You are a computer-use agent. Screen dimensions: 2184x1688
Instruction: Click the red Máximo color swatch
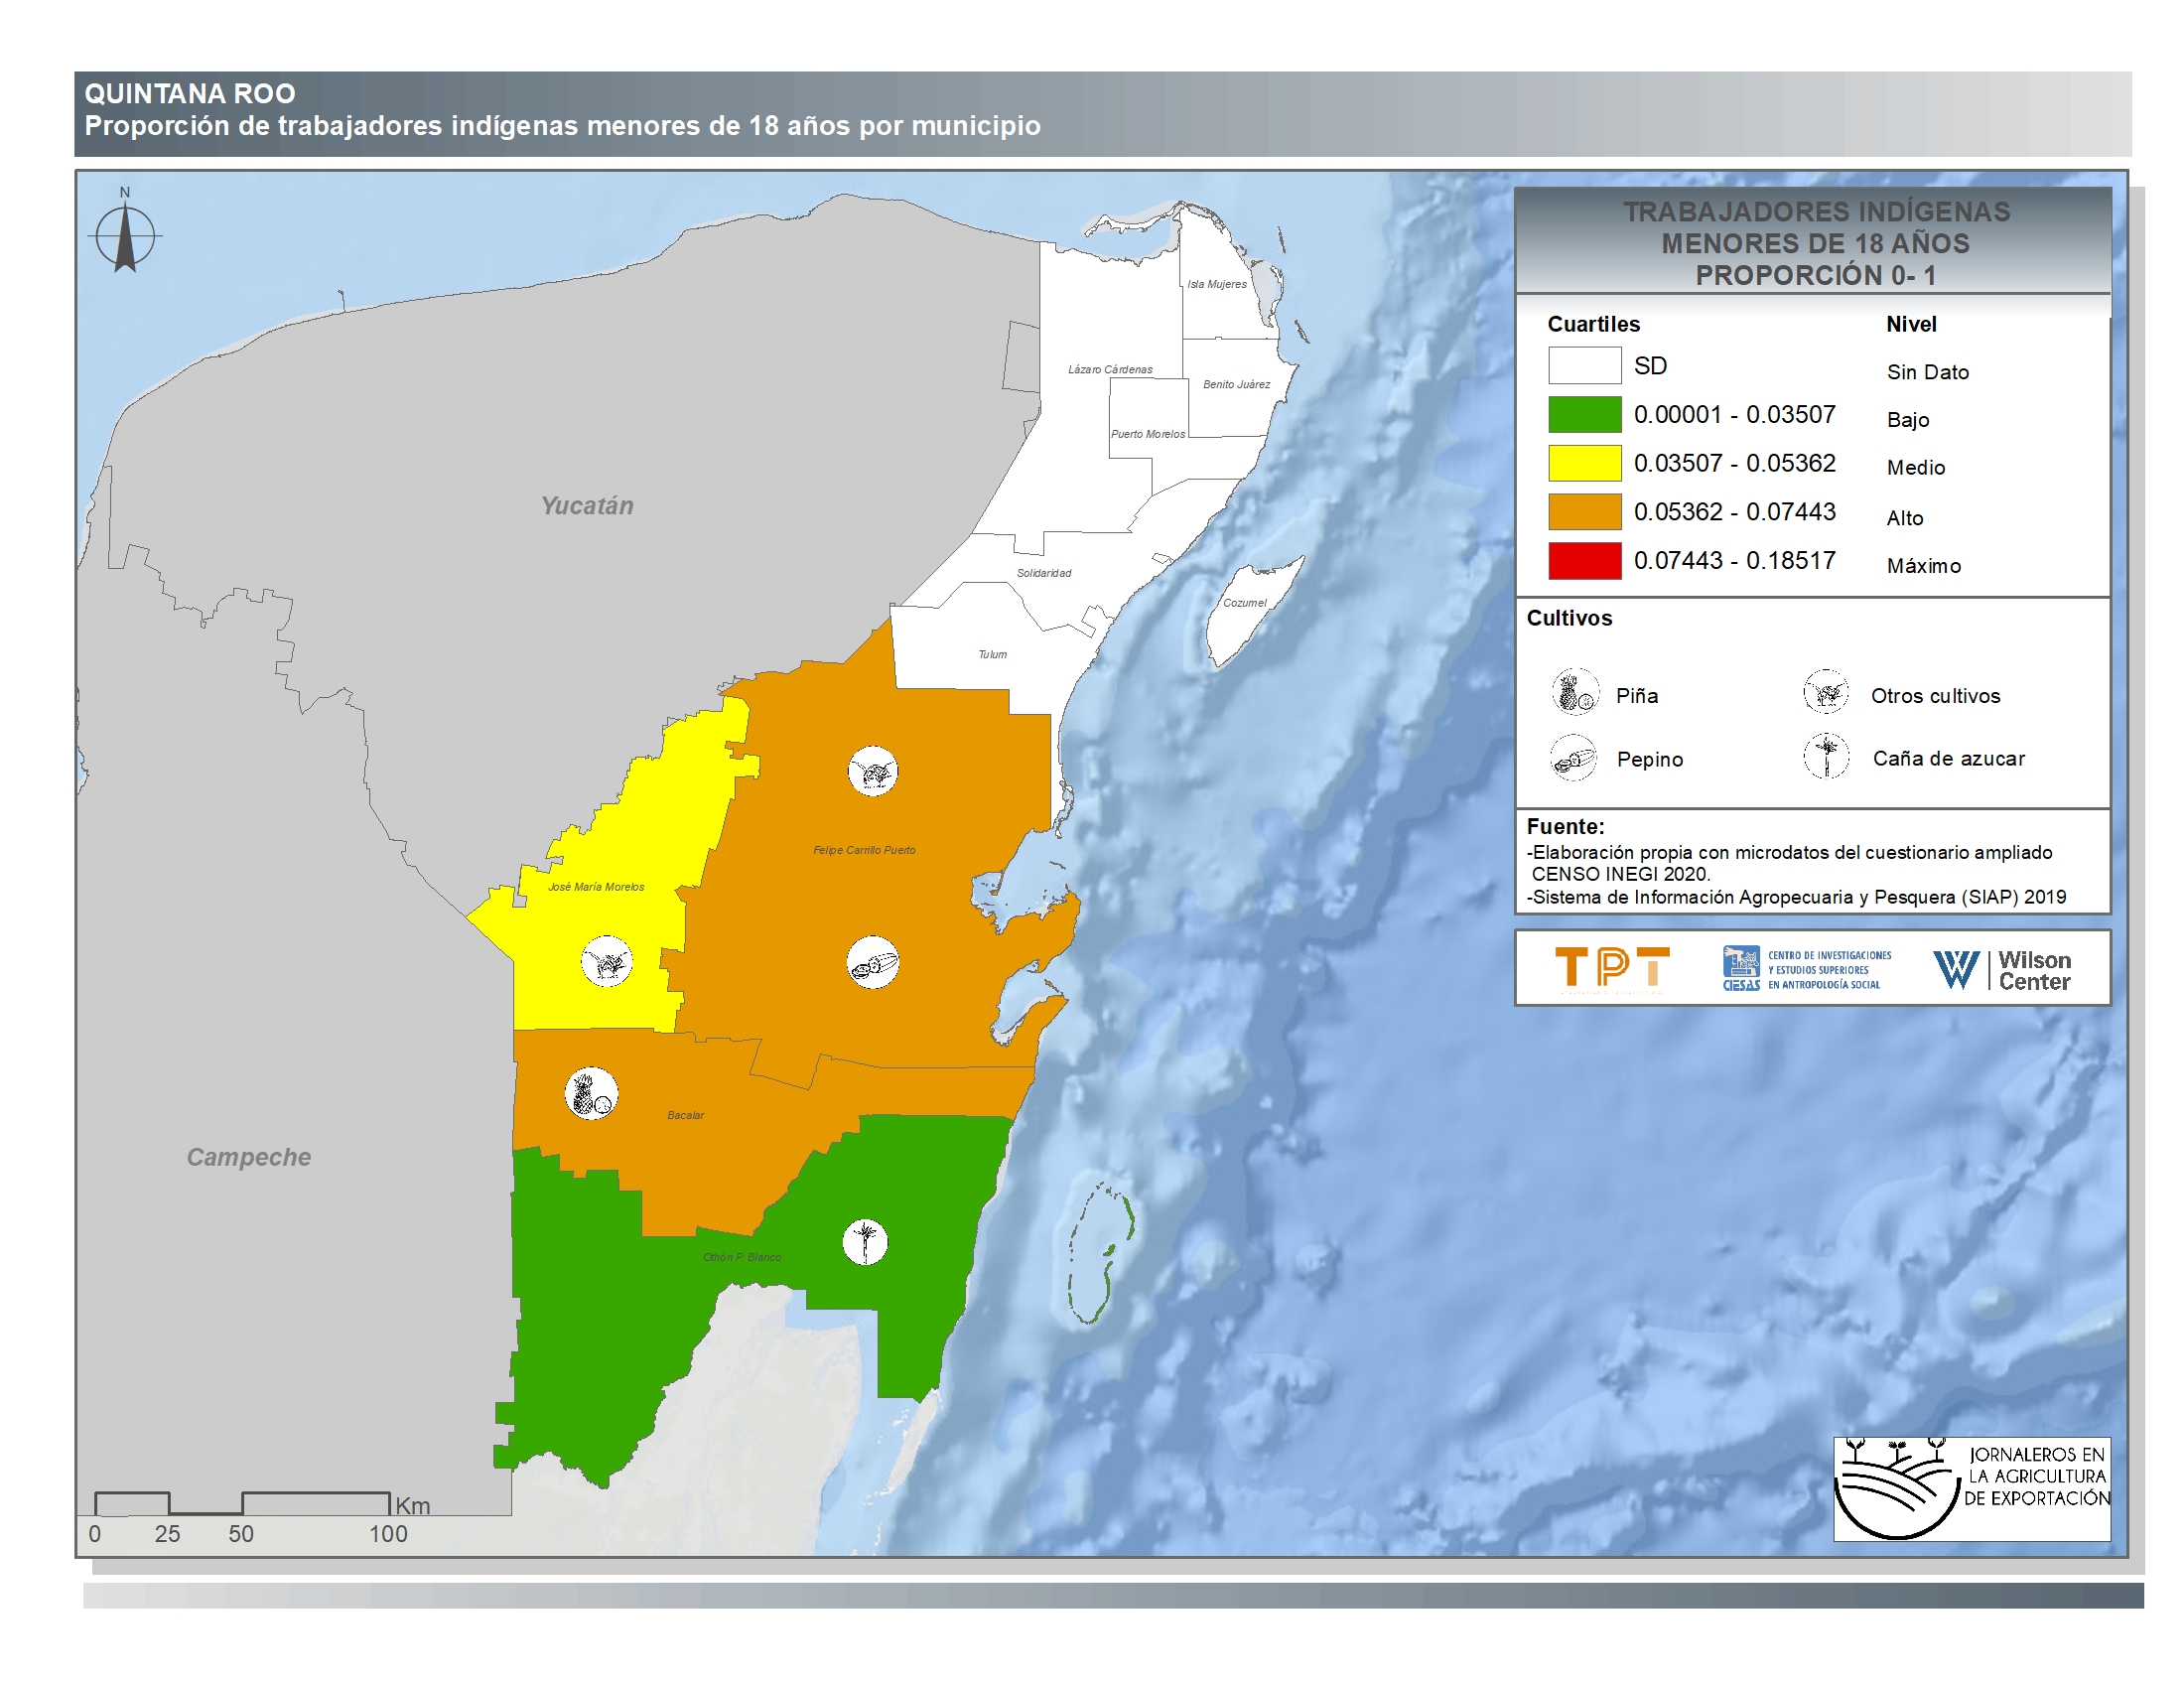point(1584,561)
